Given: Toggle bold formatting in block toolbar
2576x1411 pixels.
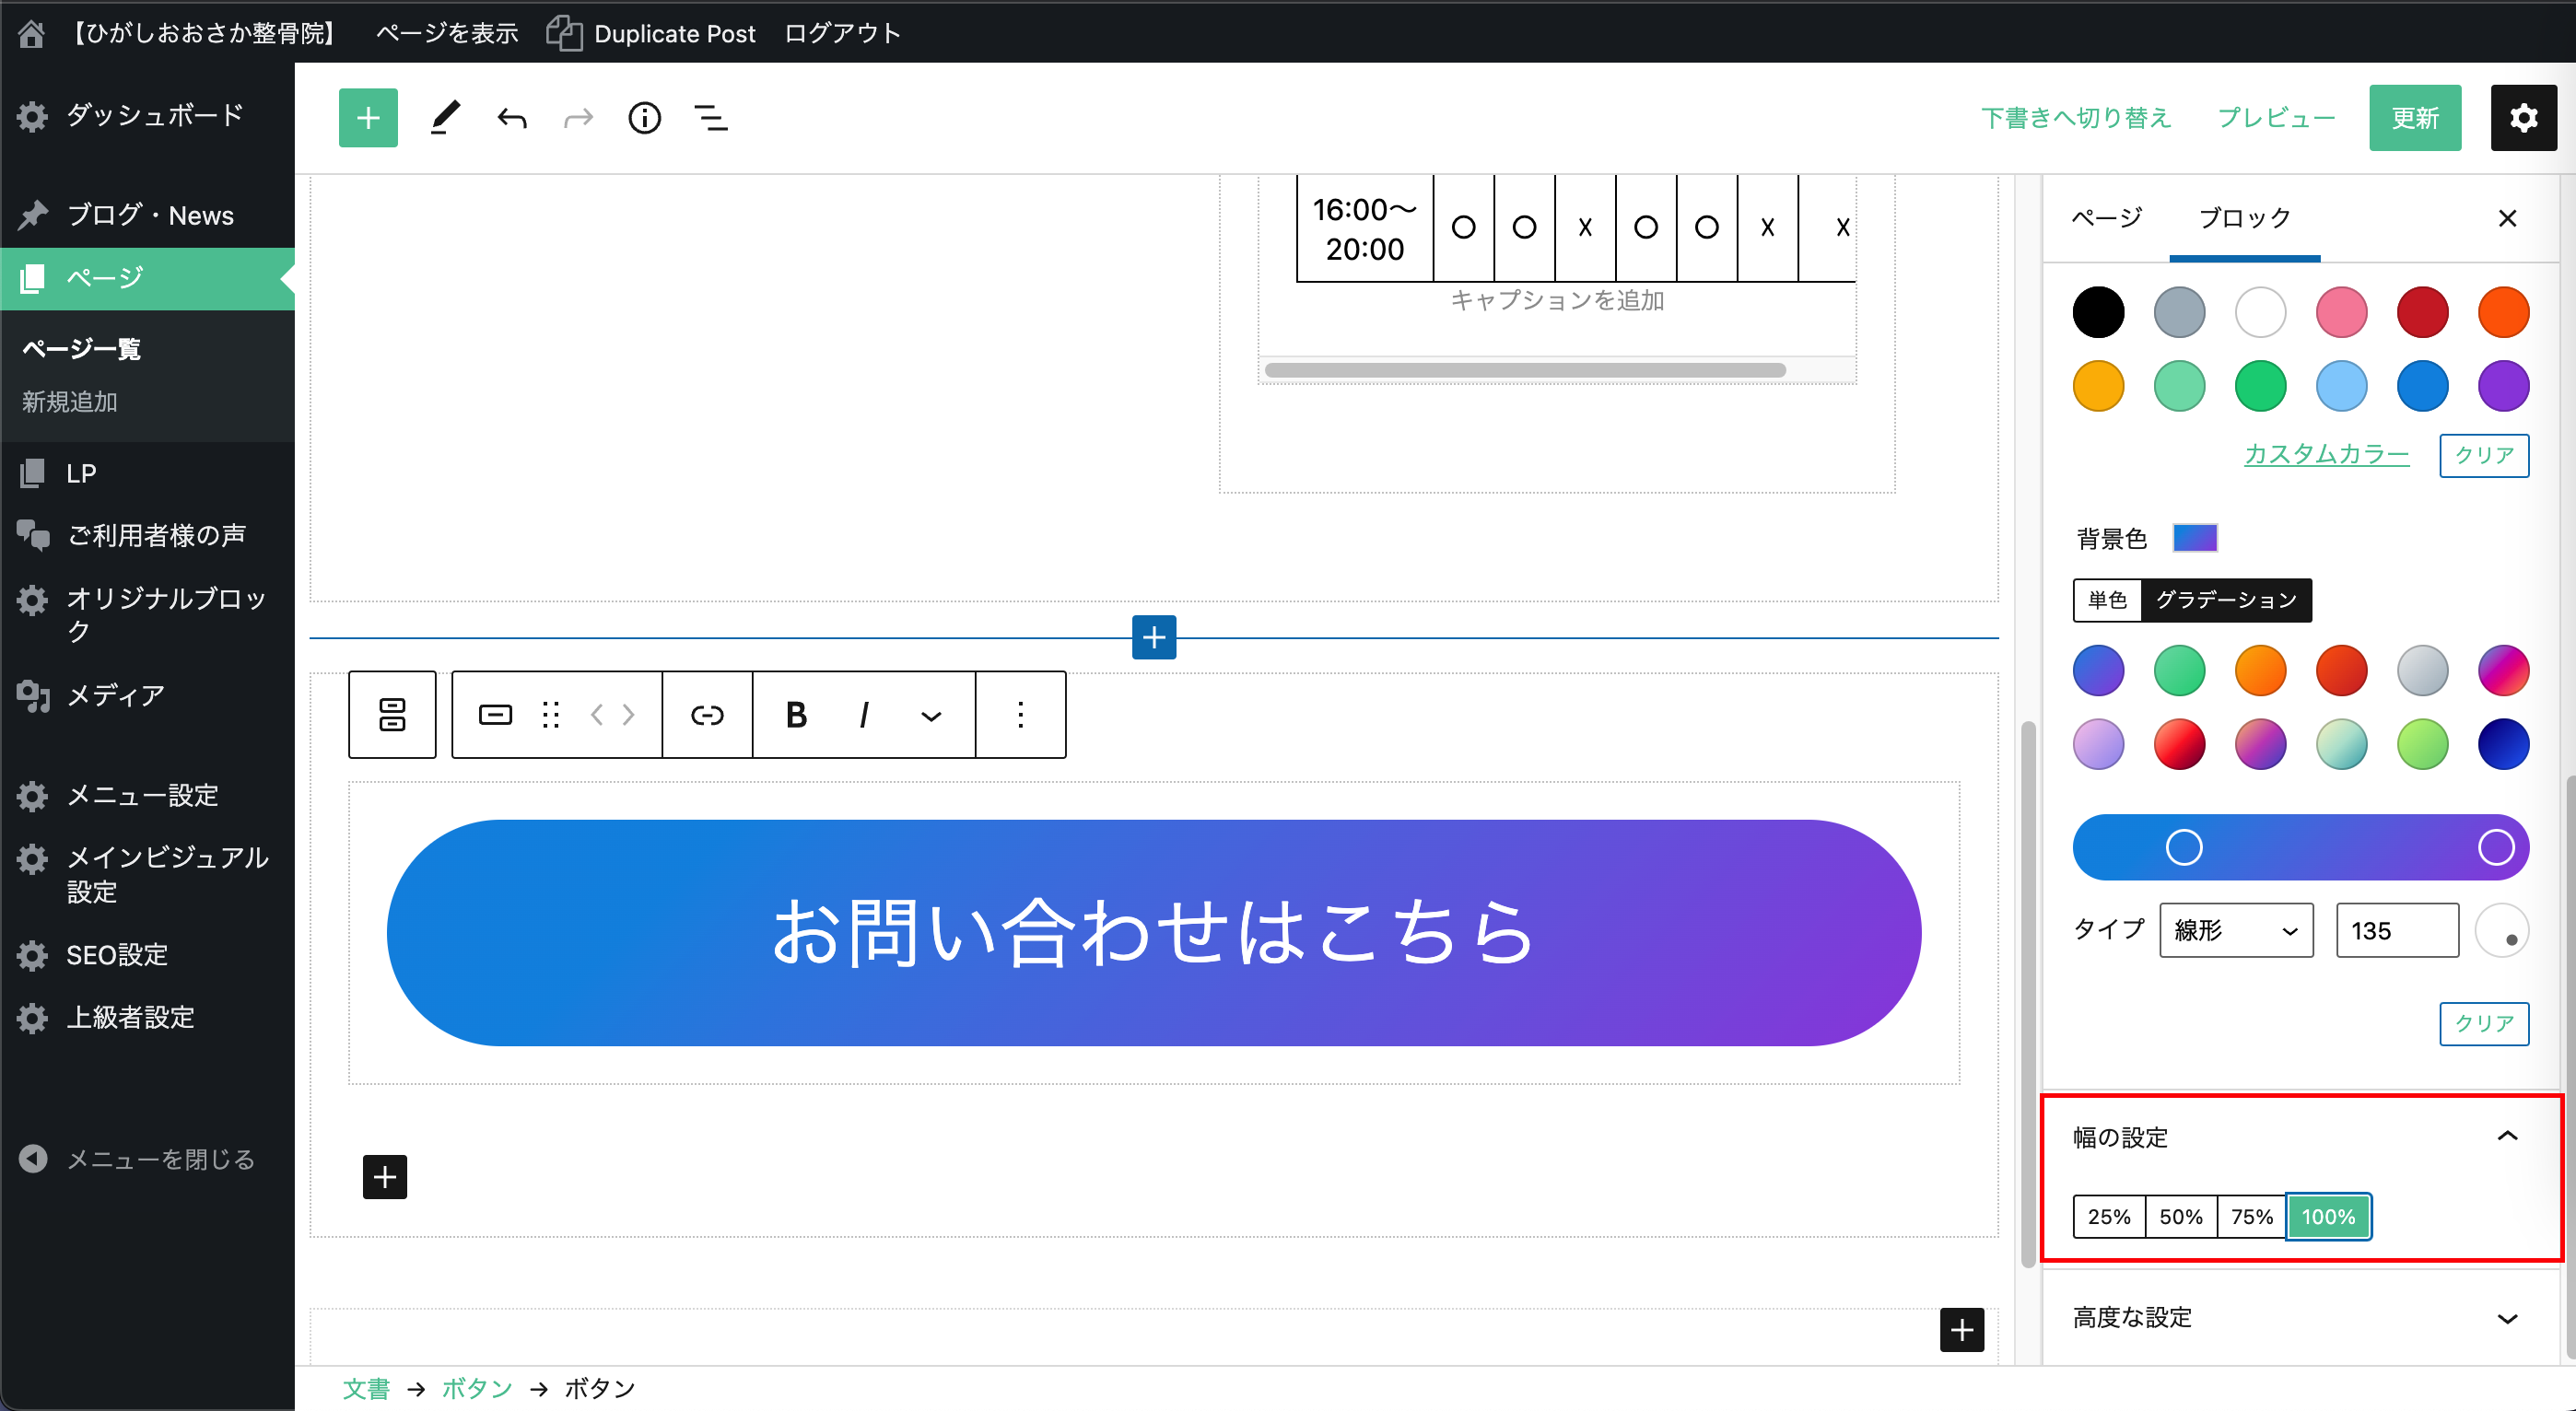Looking at the screenshot, I should tap(796, 715).
